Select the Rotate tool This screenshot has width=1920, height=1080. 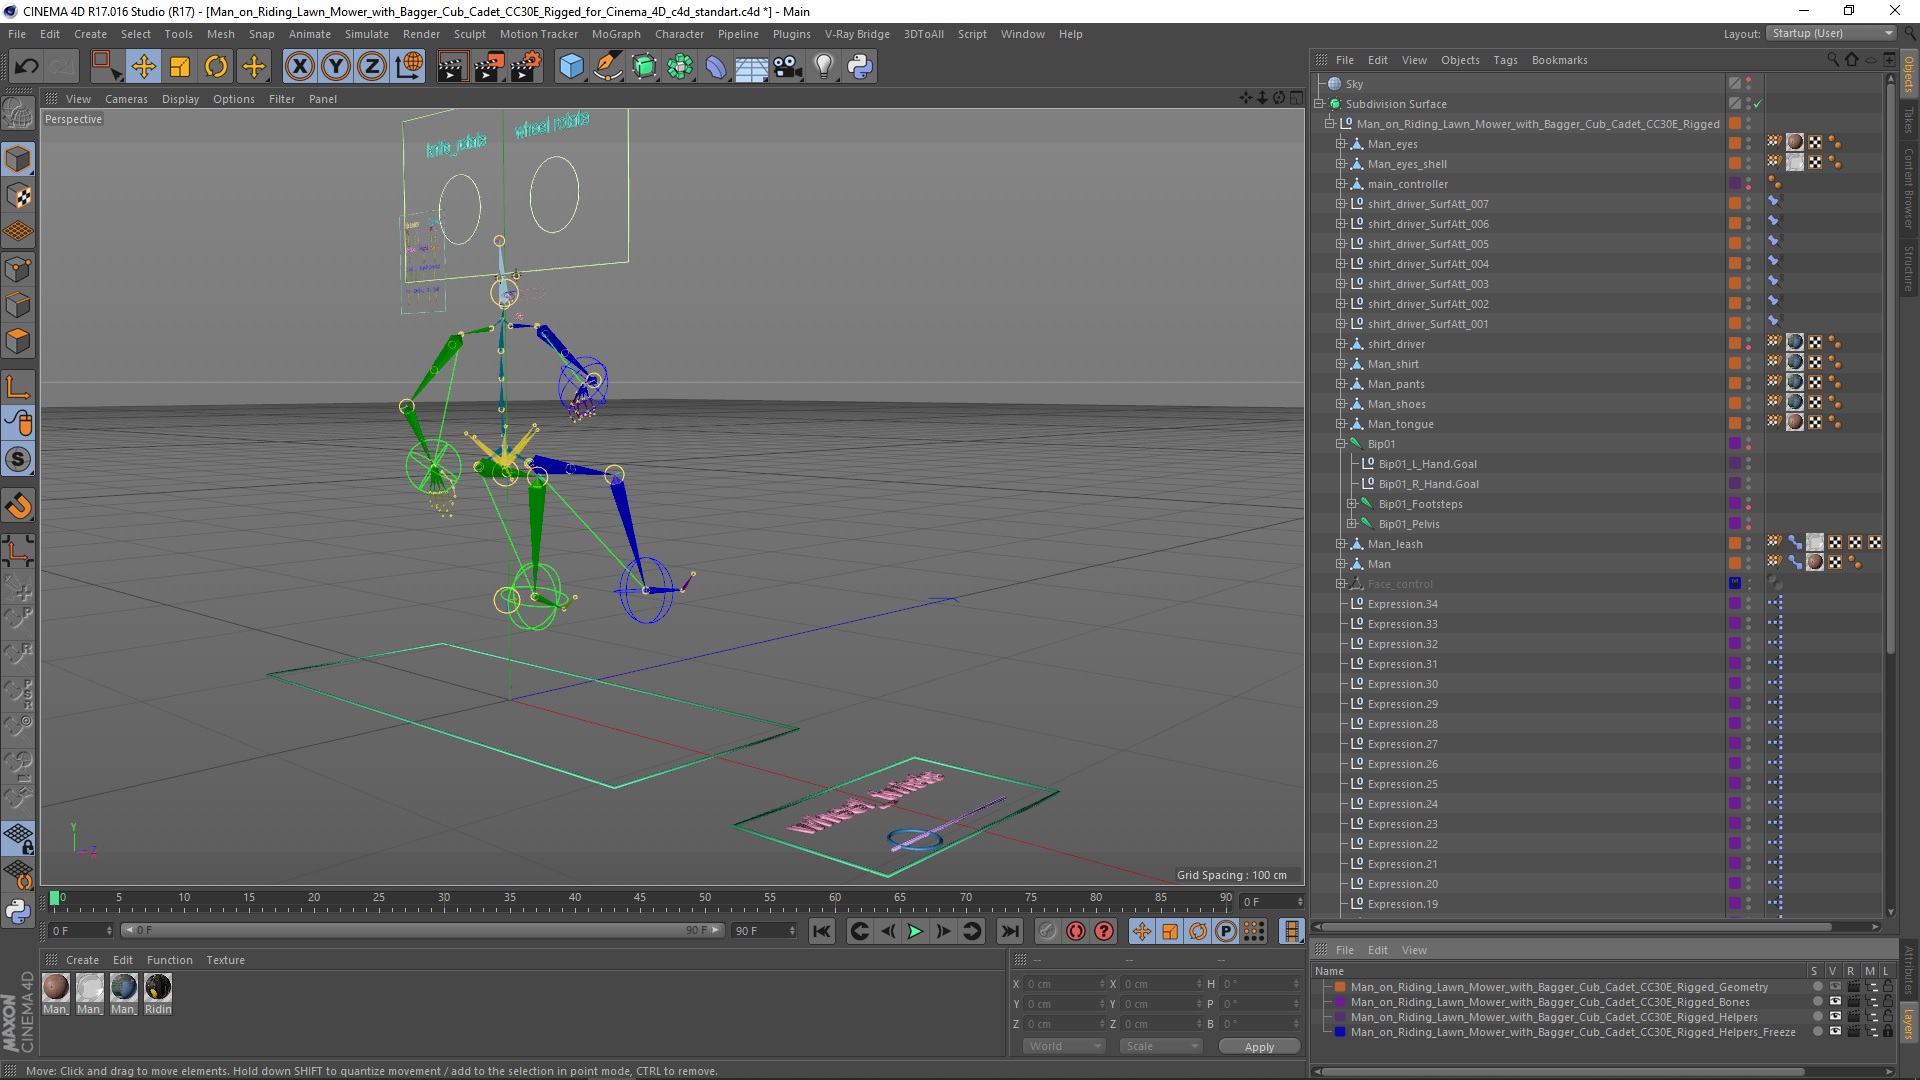point(216,67)
